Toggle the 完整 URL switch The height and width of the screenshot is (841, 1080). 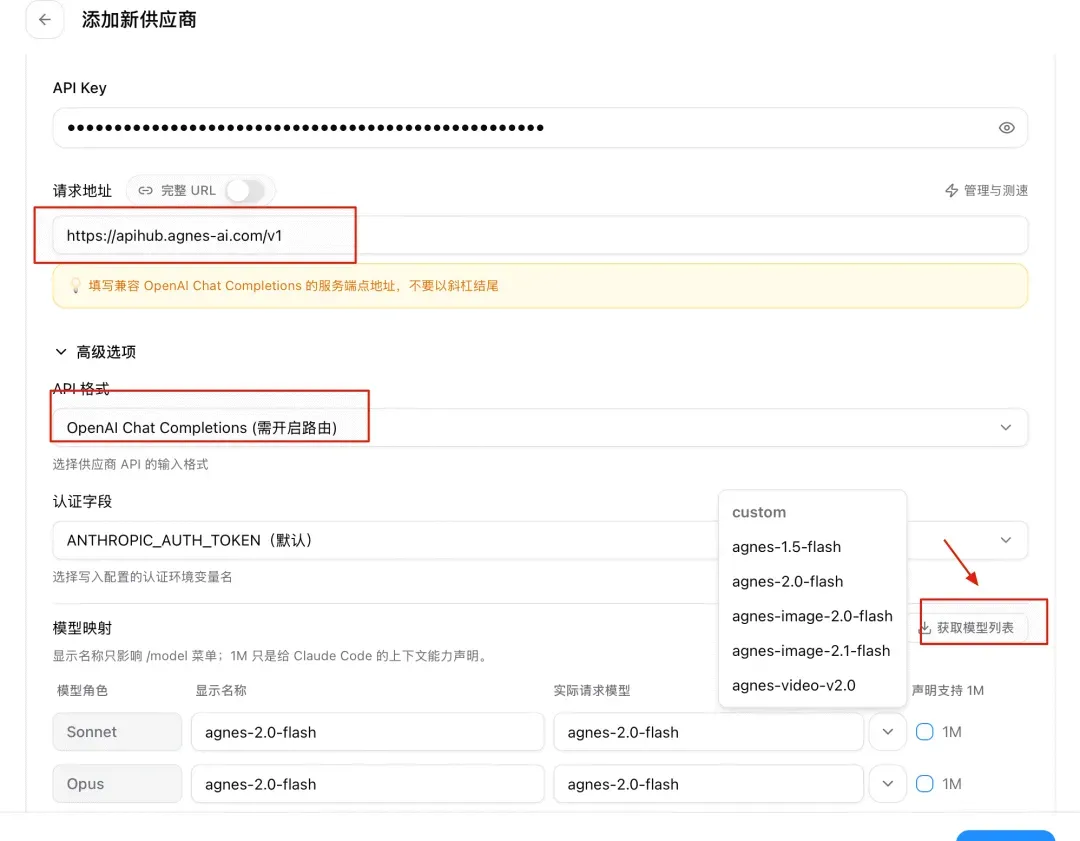tap(245, 191)
